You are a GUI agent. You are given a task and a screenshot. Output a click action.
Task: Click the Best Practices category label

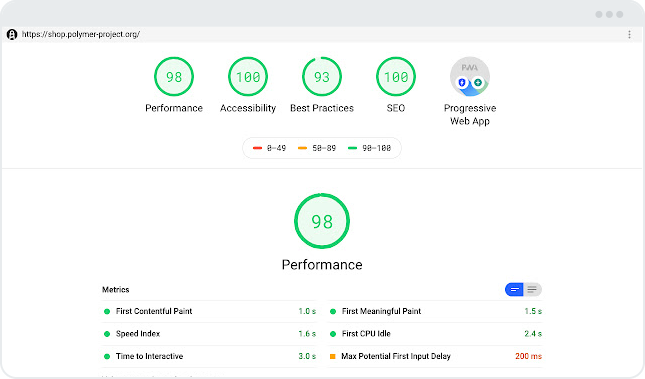point(322,108)
